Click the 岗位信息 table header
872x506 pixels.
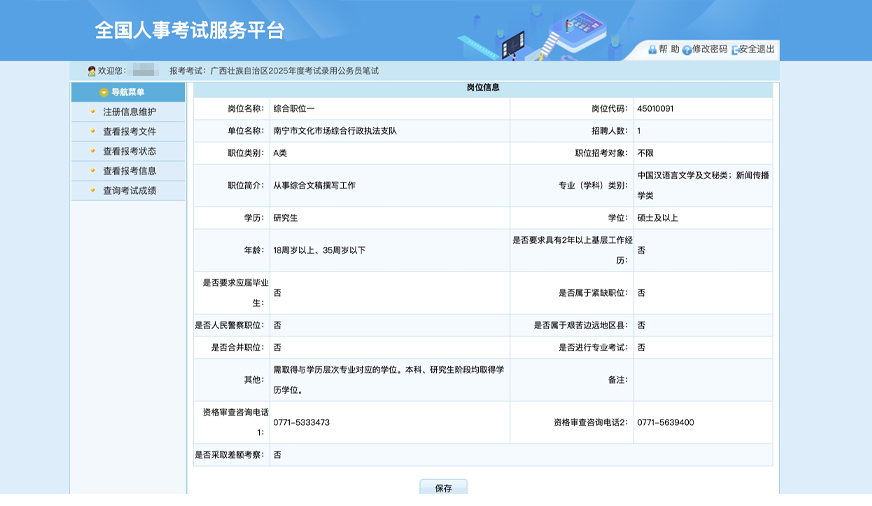[x=483, y=88]
